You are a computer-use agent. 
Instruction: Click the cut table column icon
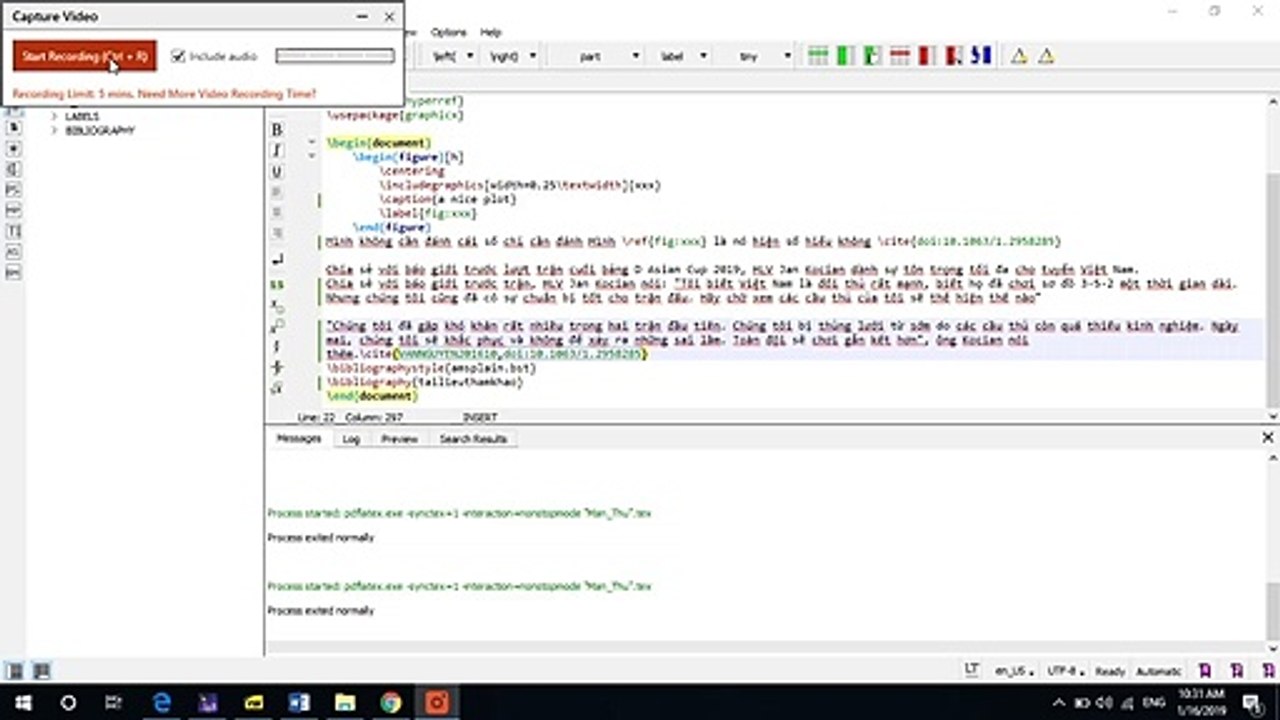(953, 56)
